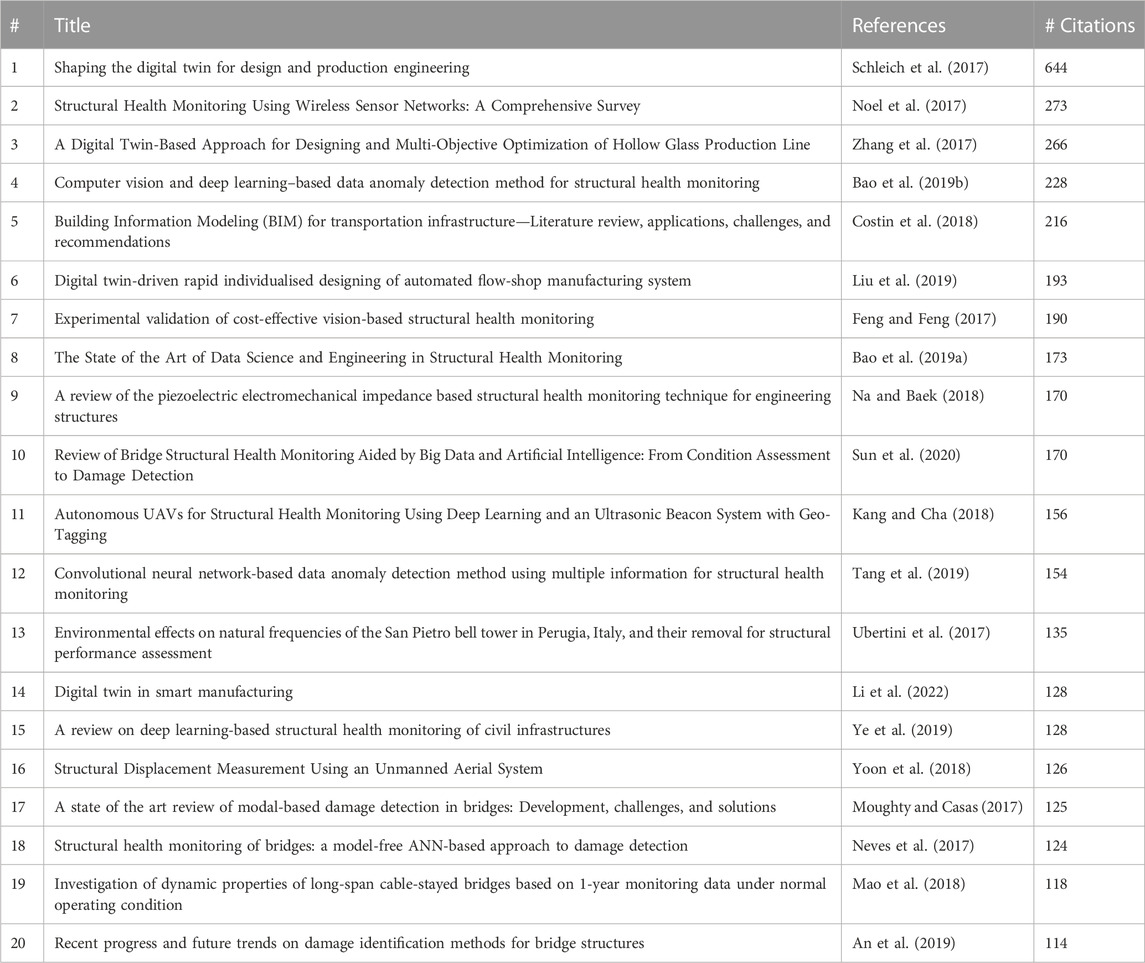Select 'Recent progress and future trends' title

[x=349, y=943]
